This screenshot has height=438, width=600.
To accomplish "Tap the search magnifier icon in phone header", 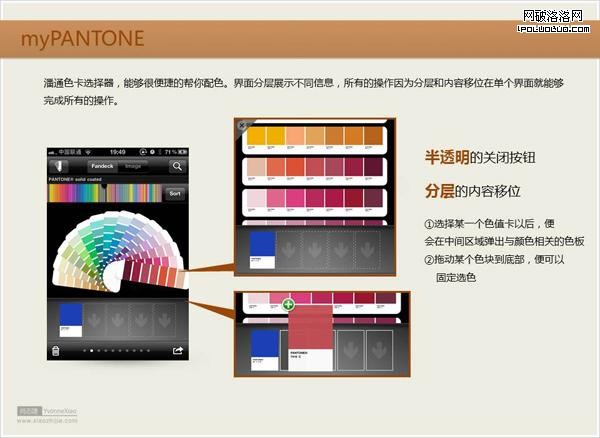I will pyautogui.click(x=177, y=166).
